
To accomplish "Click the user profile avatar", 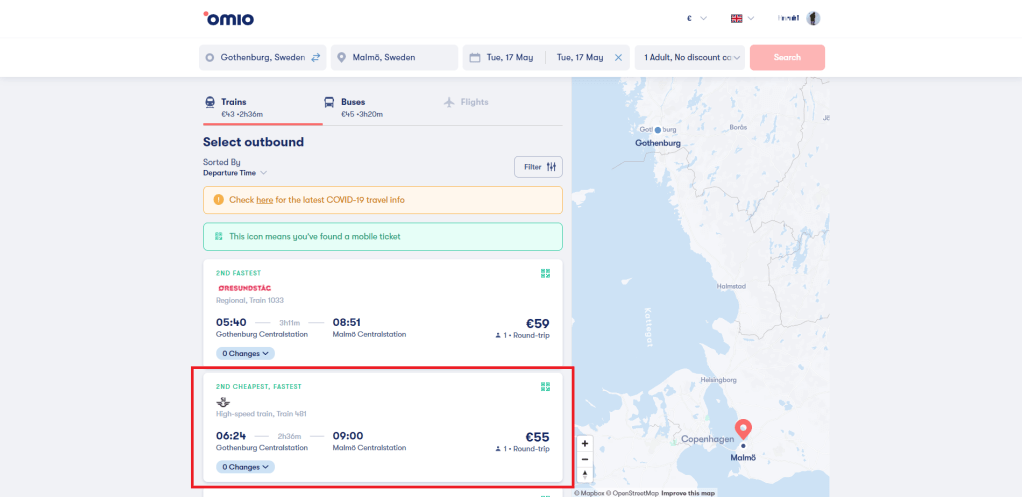I will [813, 18].
